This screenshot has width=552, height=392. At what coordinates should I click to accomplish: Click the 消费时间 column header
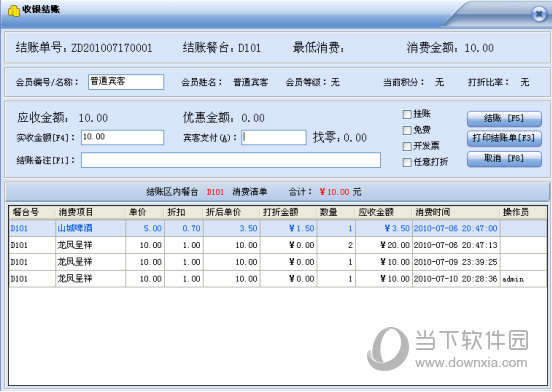coord(456,212)
